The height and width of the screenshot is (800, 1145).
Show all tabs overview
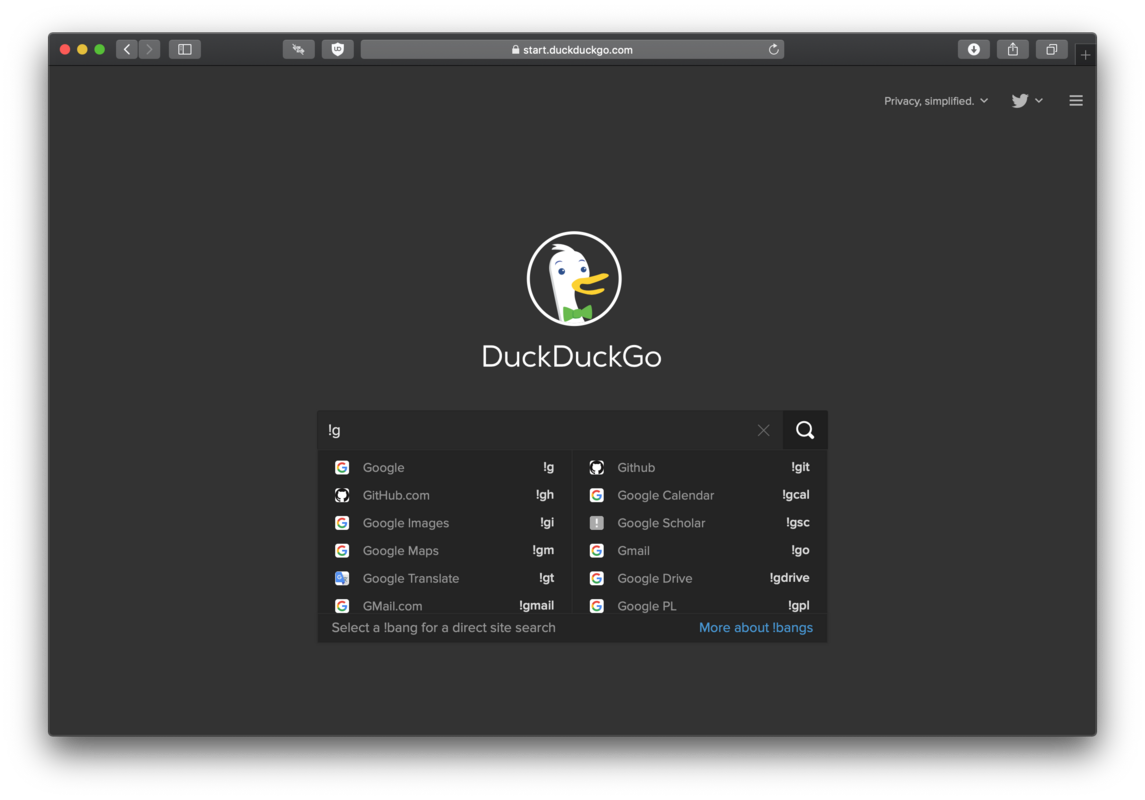pos(1052,50)
